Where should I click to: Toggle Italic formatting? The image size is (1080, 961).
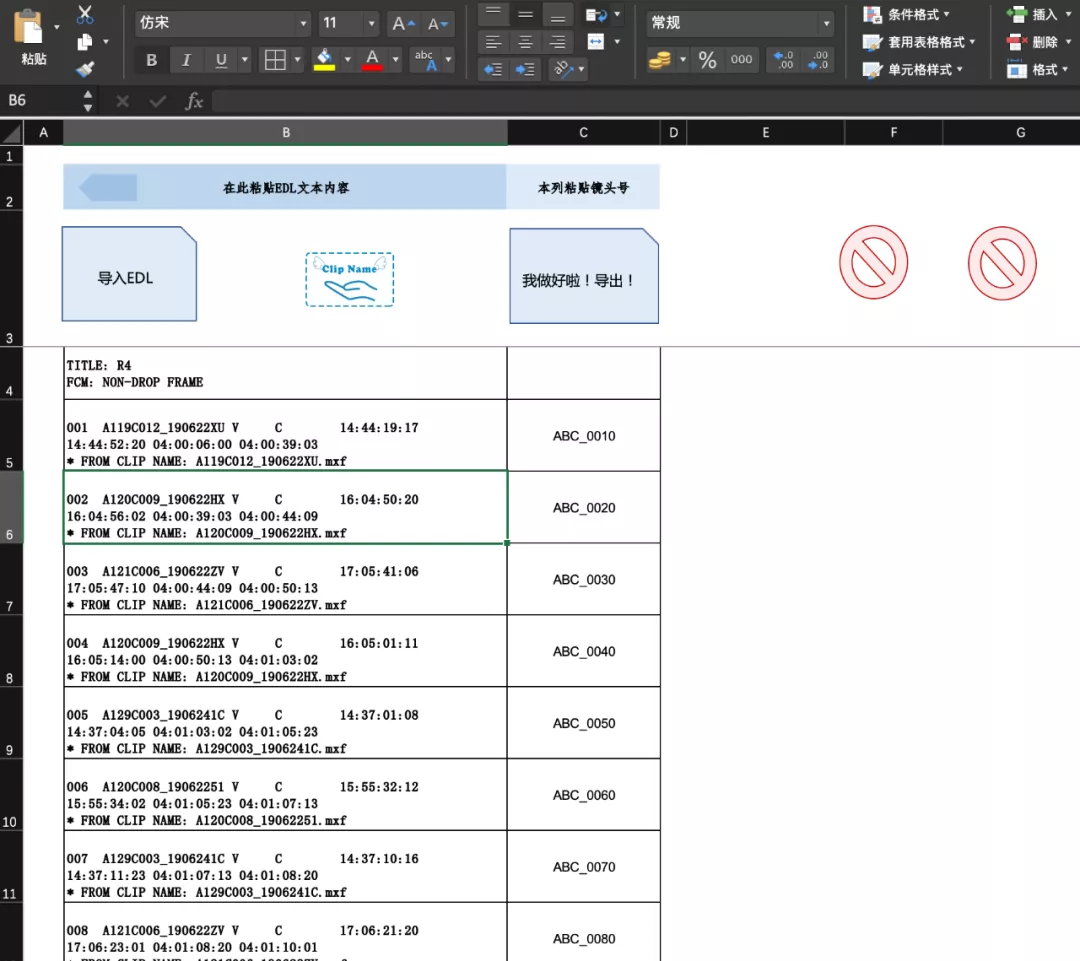(x=186, y=61)
